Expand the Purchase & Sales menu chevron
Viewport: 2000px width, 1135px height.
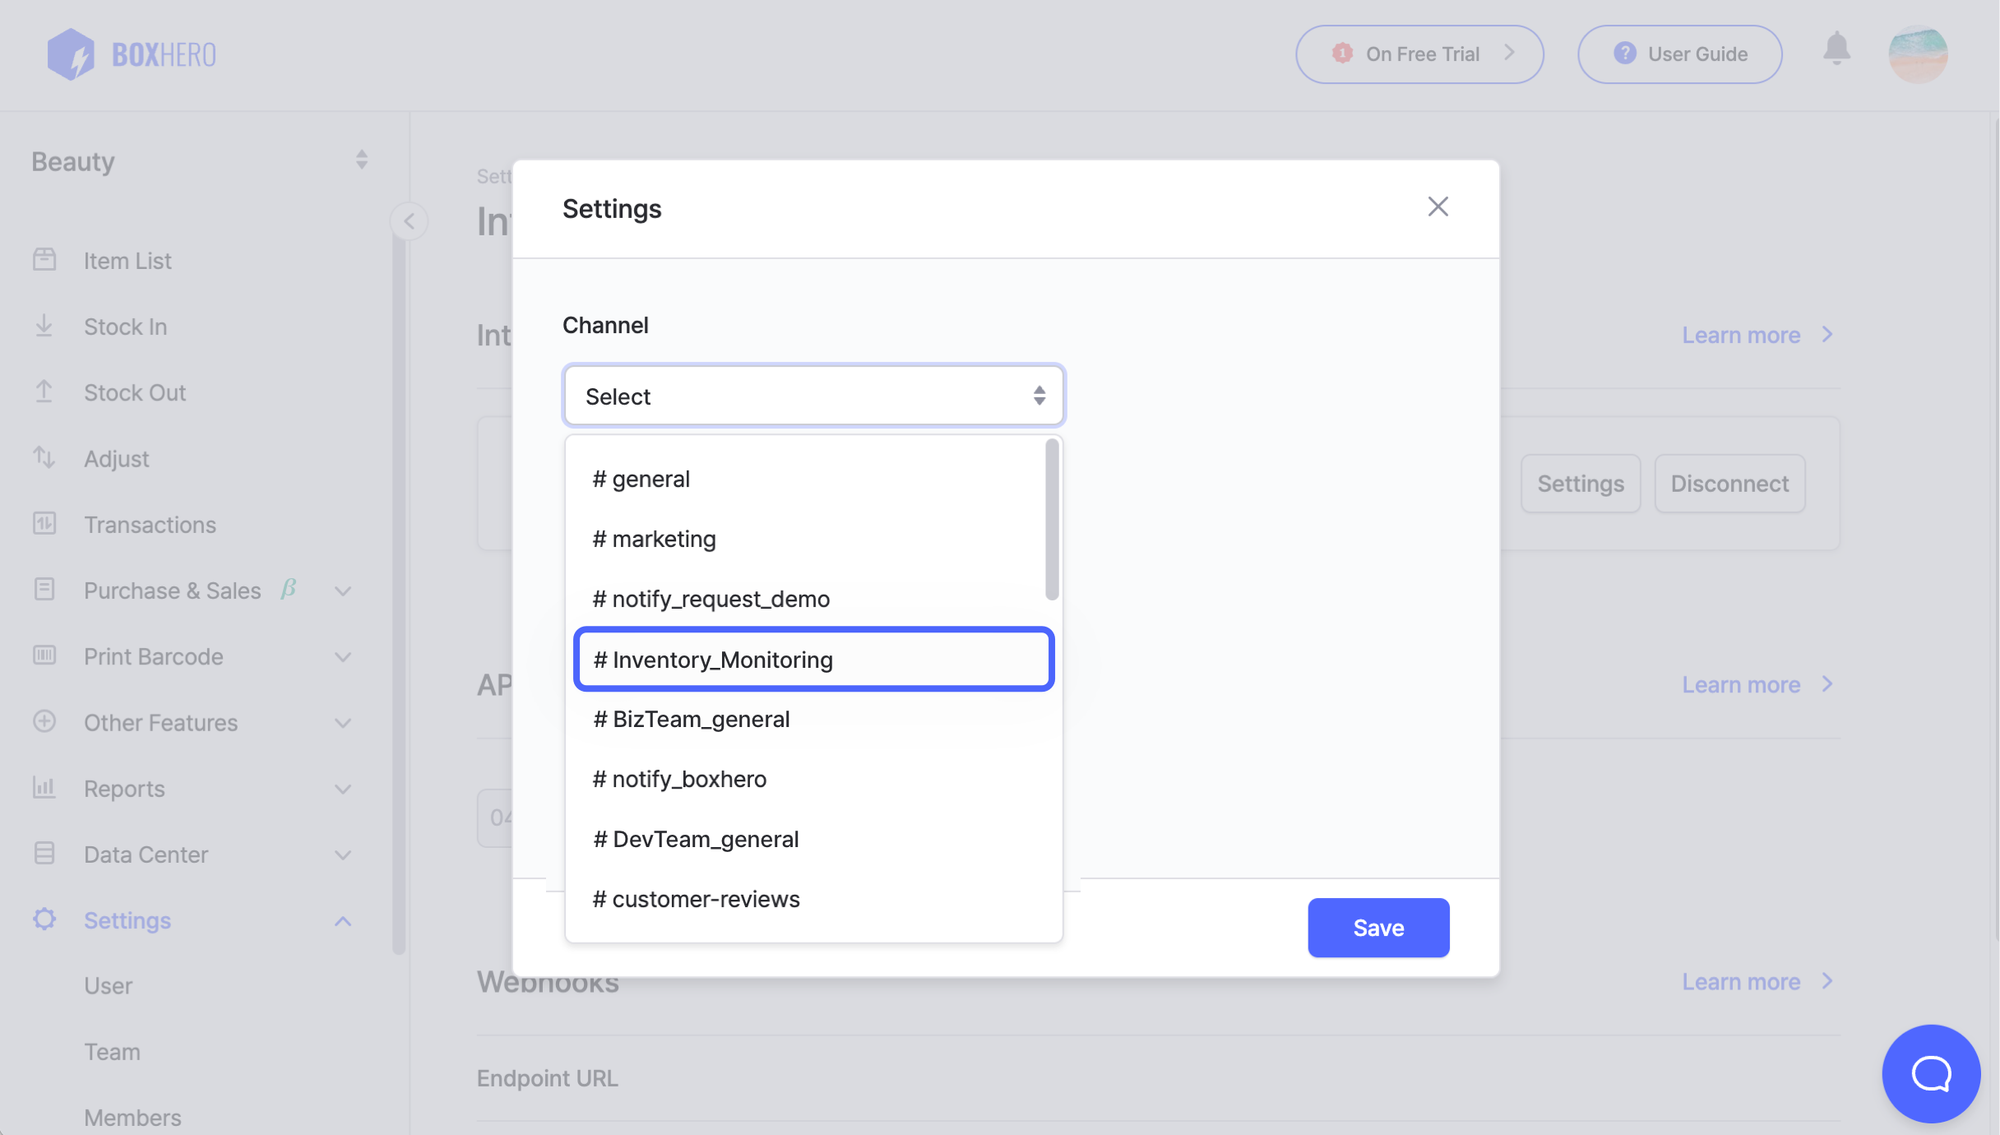point(343,591)
